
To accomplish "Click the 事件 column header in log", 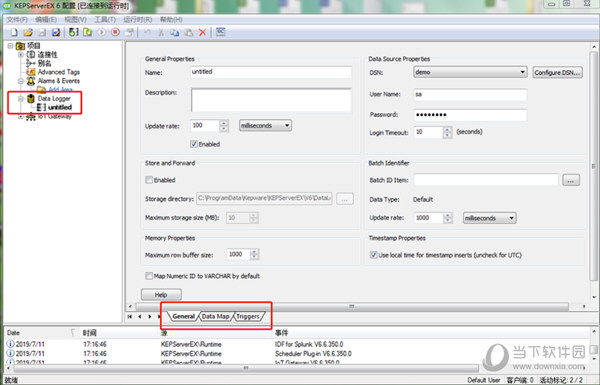I will (429, 333).
